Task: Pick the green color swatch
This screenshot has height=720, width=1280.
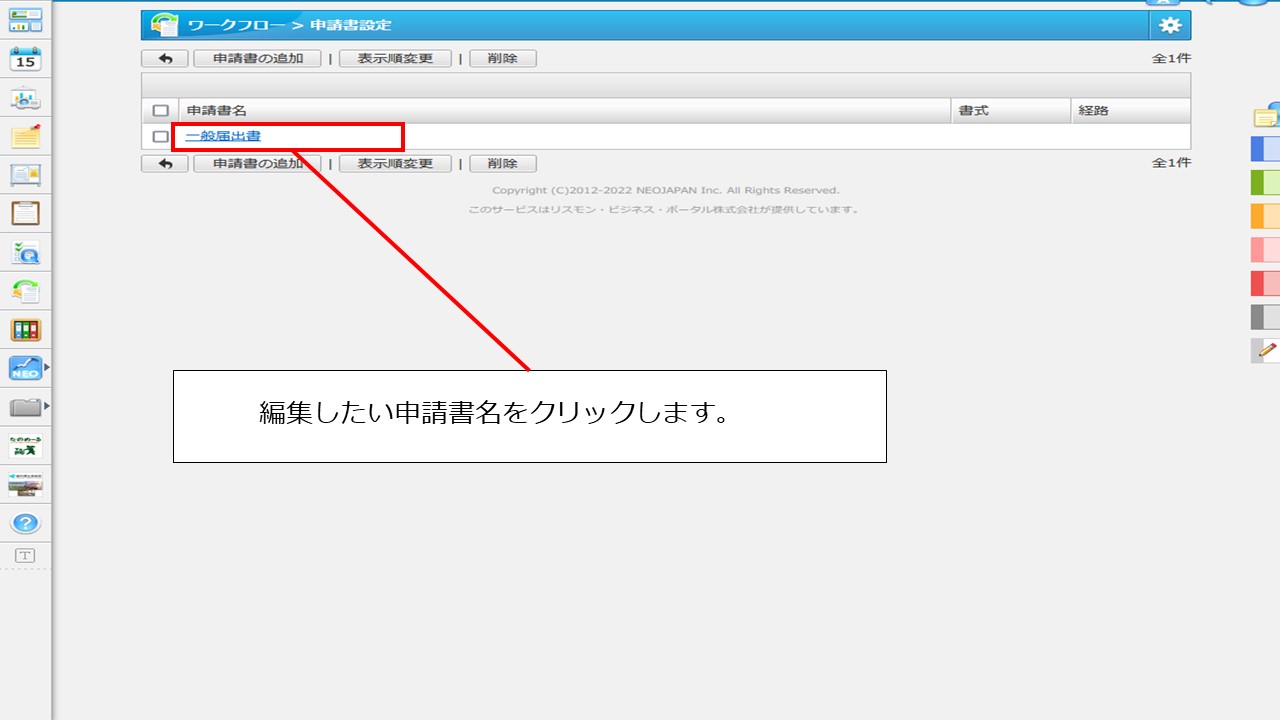Action: (x=1265, y=183)
